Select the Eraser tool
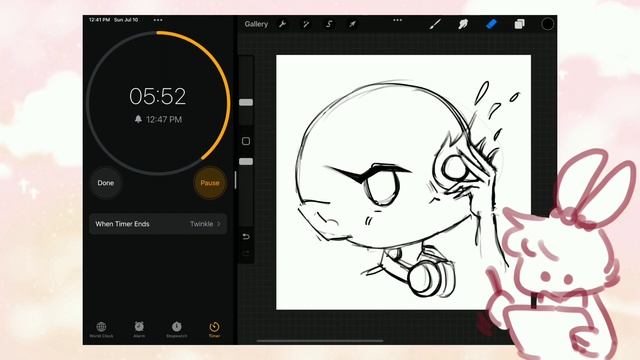 [491, 24]
